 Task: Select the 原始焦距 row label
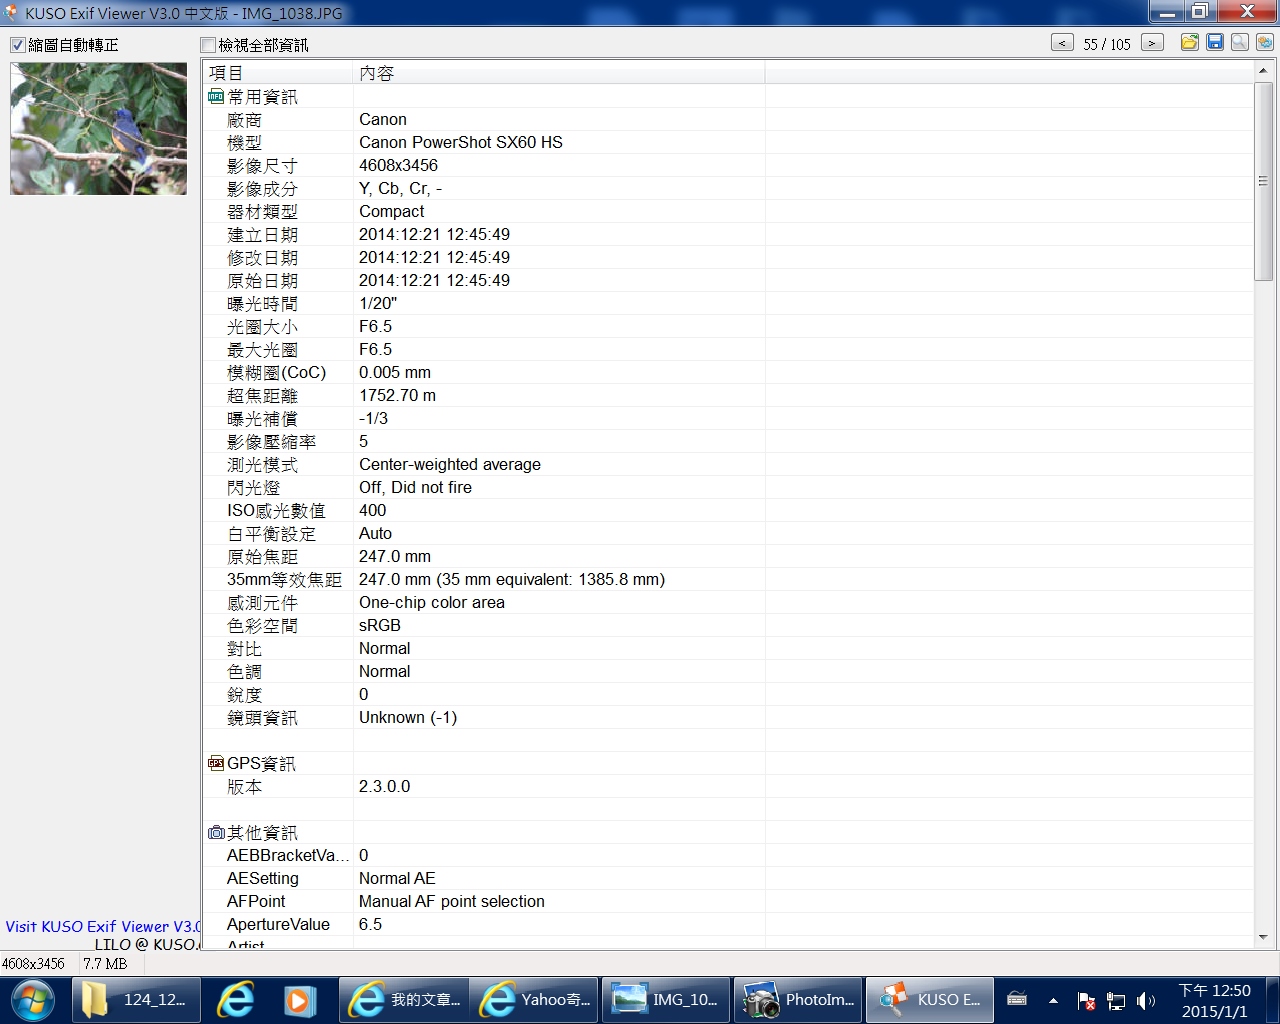[262, 557]
